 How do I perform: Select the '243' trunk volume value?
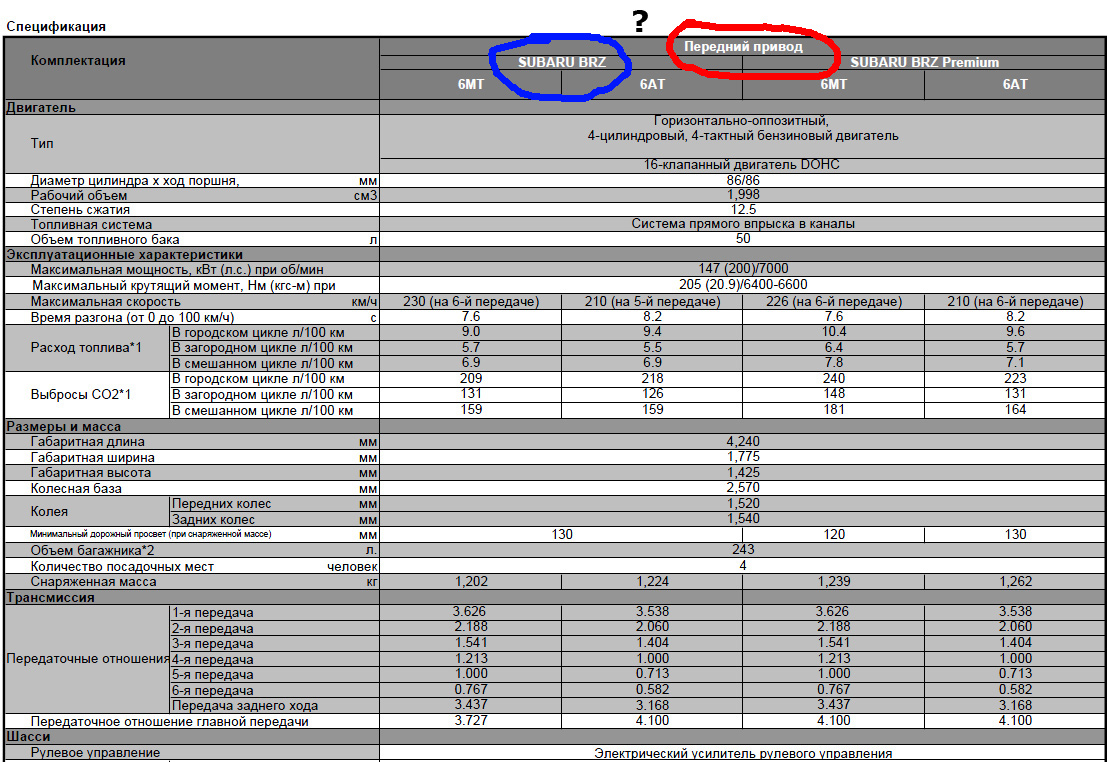point(743,549)
